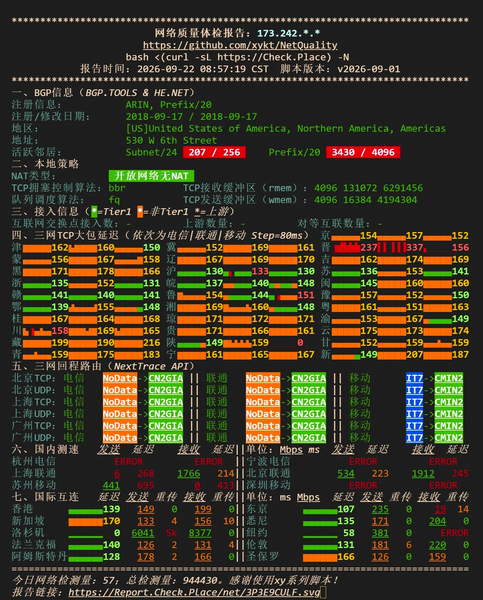Click 电信 CN2GIA badge in 北京TCP row
The width and height of the screenshot is (483, 600).
[x=165, y=378]
